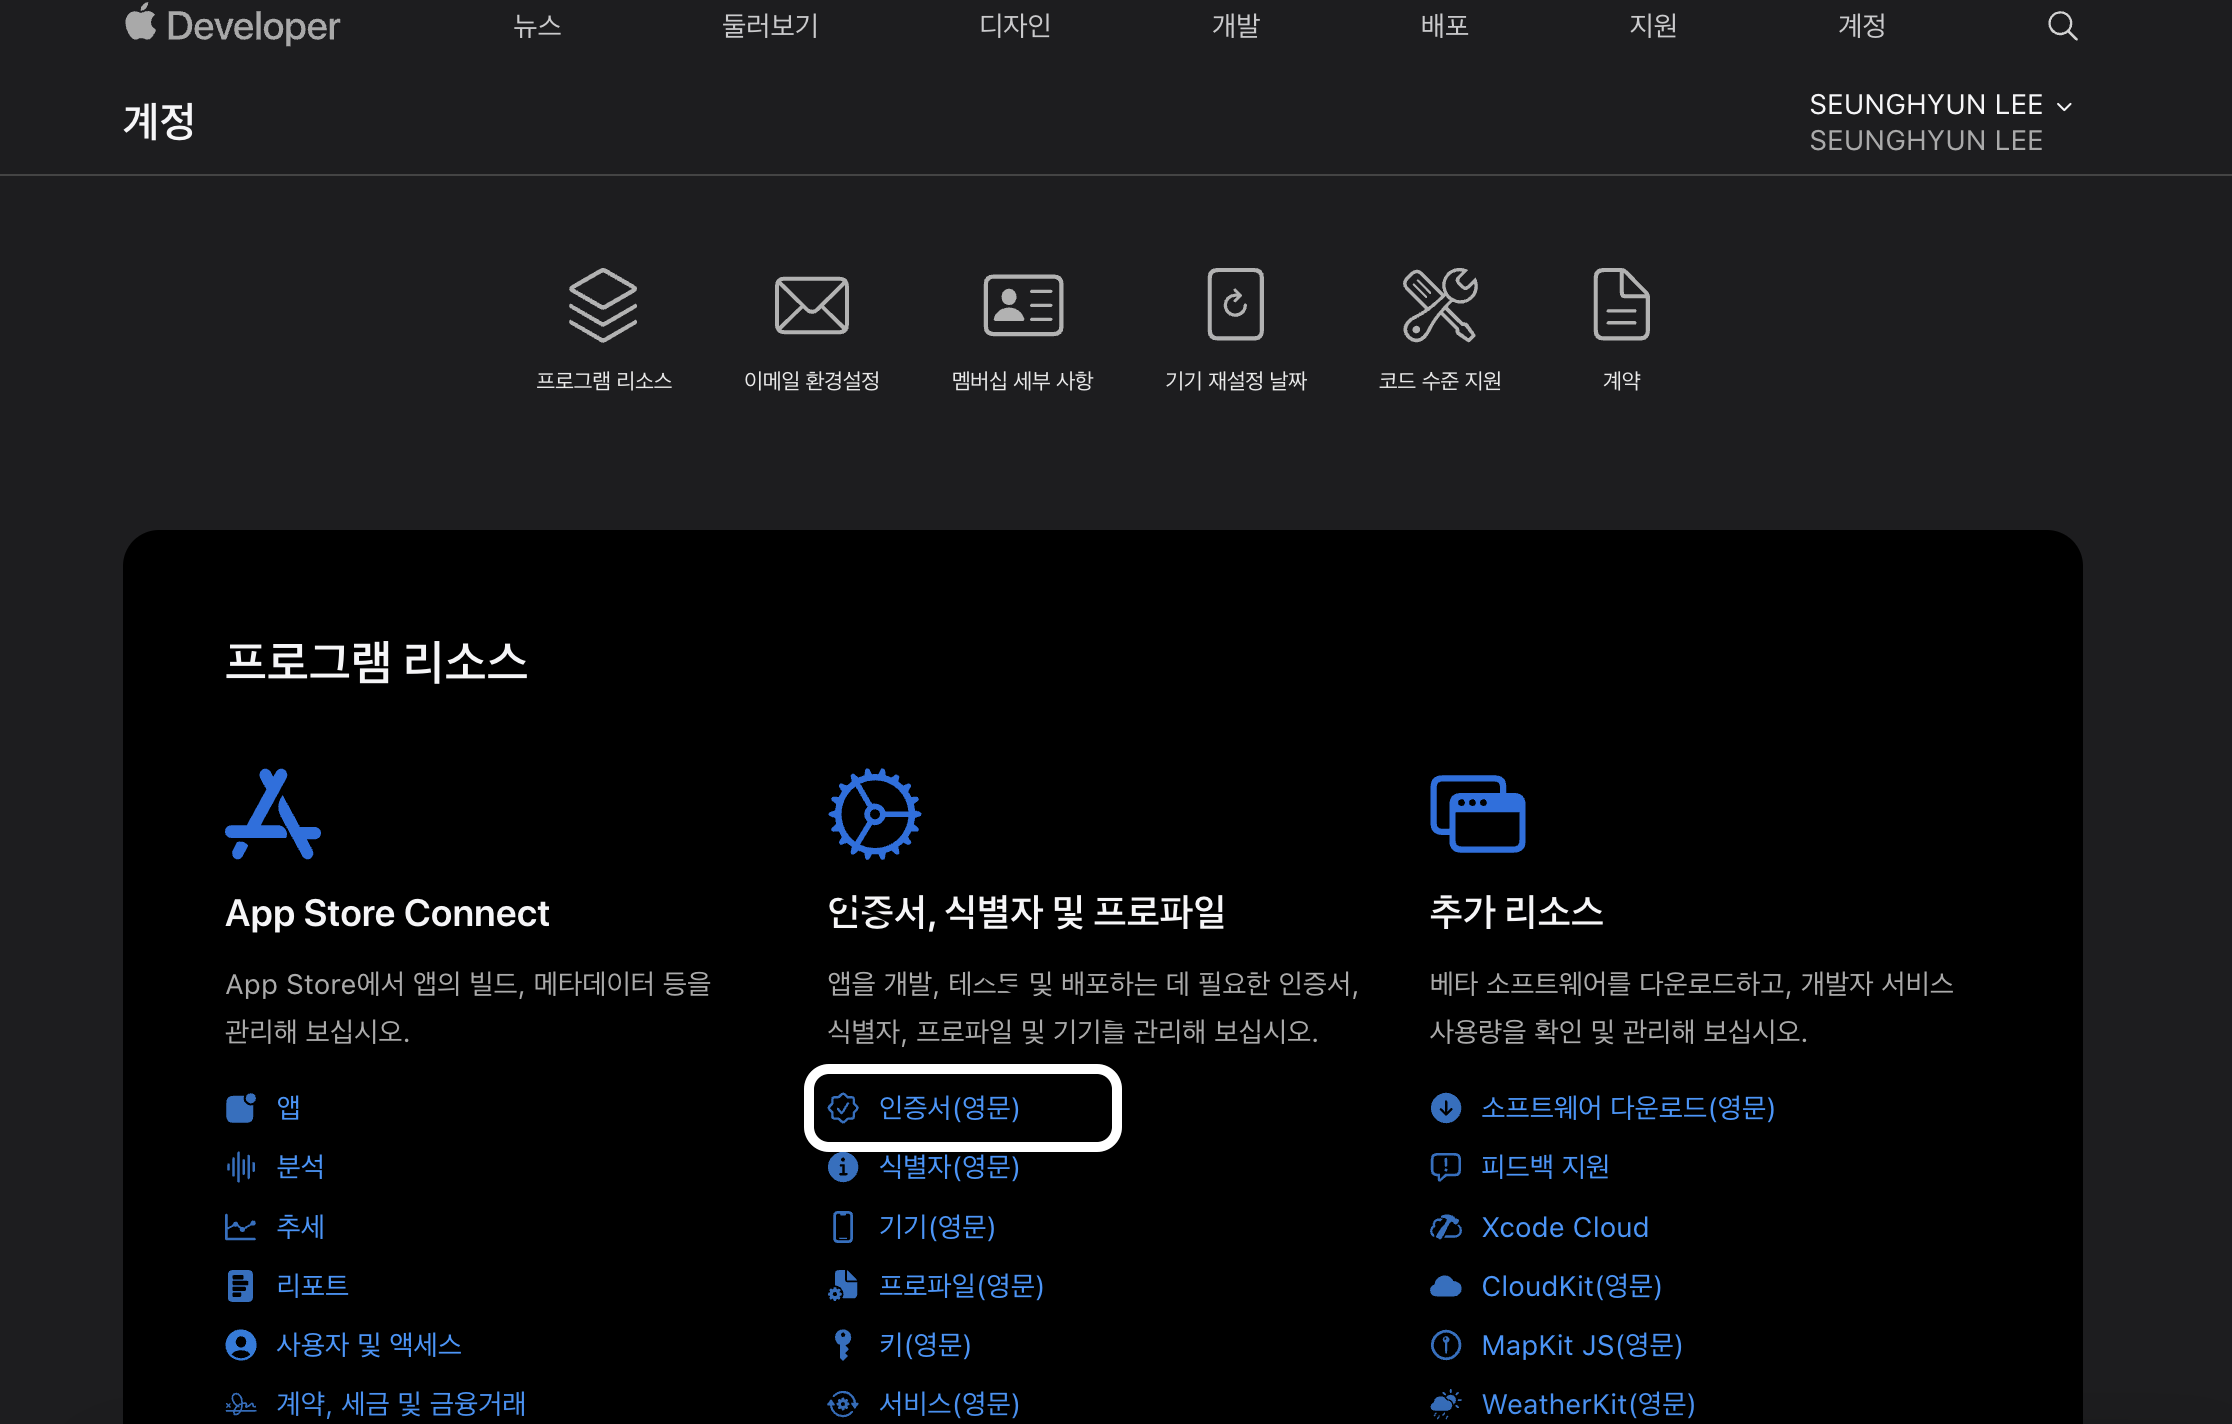
Task: Open the 개발 menu item
Action: point(1236,26)
